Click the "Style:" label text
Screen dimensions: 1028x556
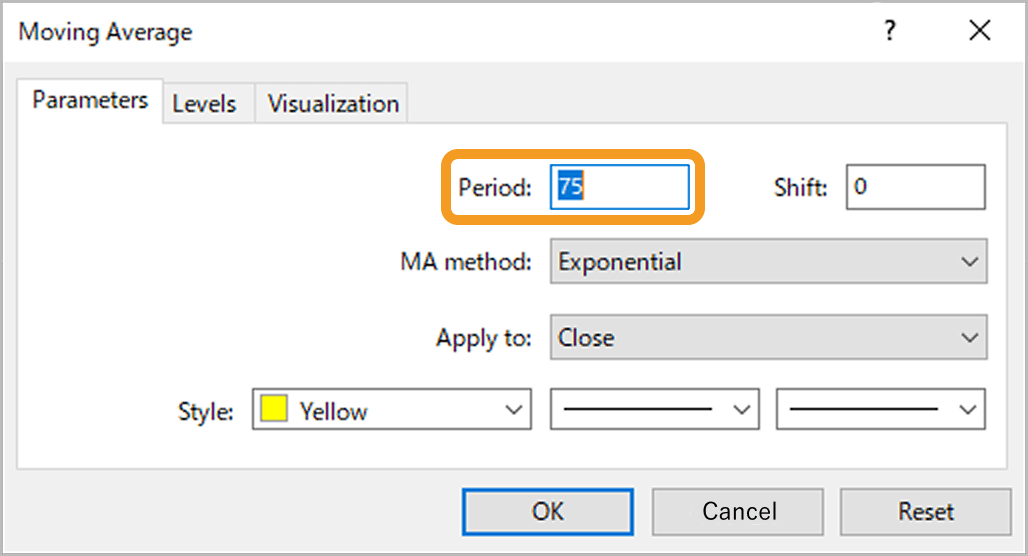tap(206, 411)
